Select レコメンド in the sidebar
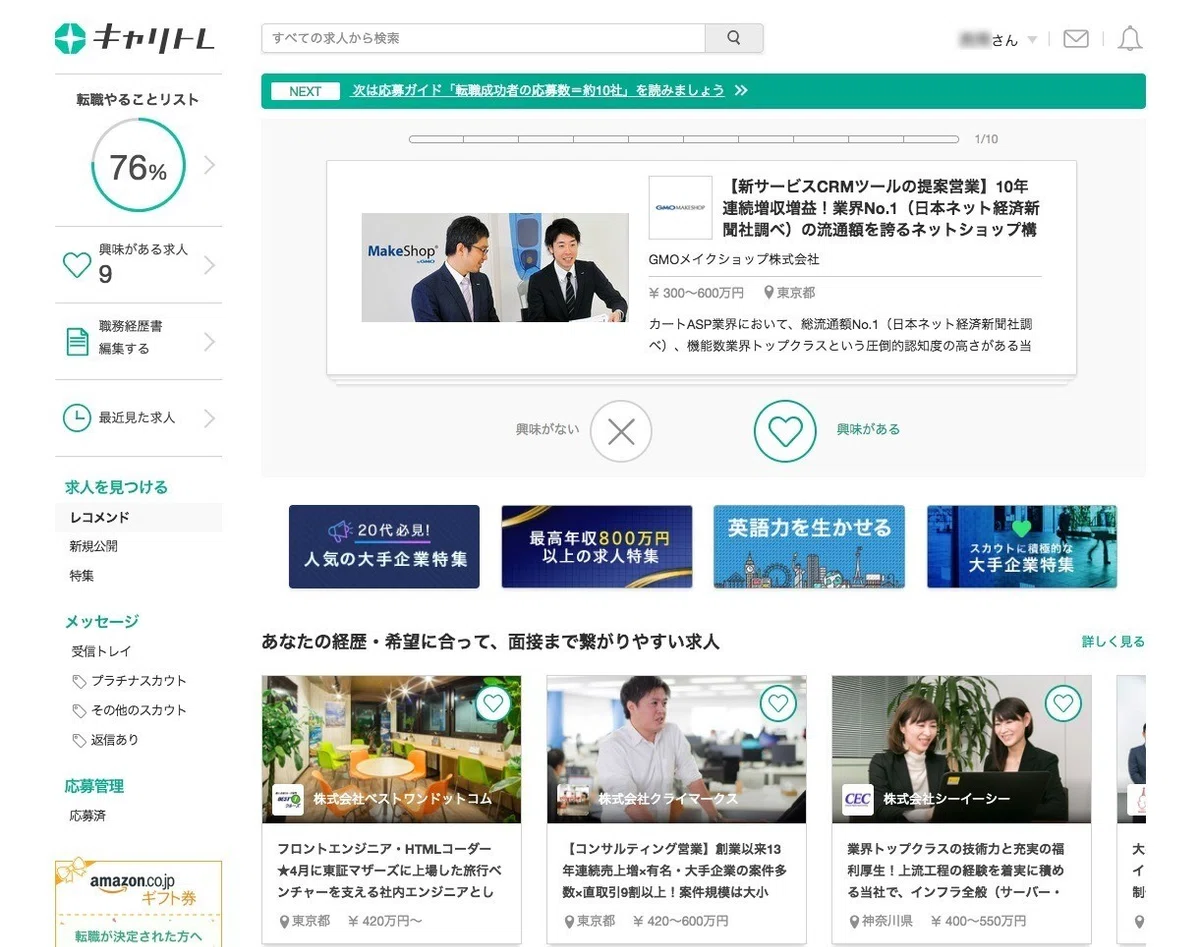This screenshot has height=947, width=1200. coord(138,518)
